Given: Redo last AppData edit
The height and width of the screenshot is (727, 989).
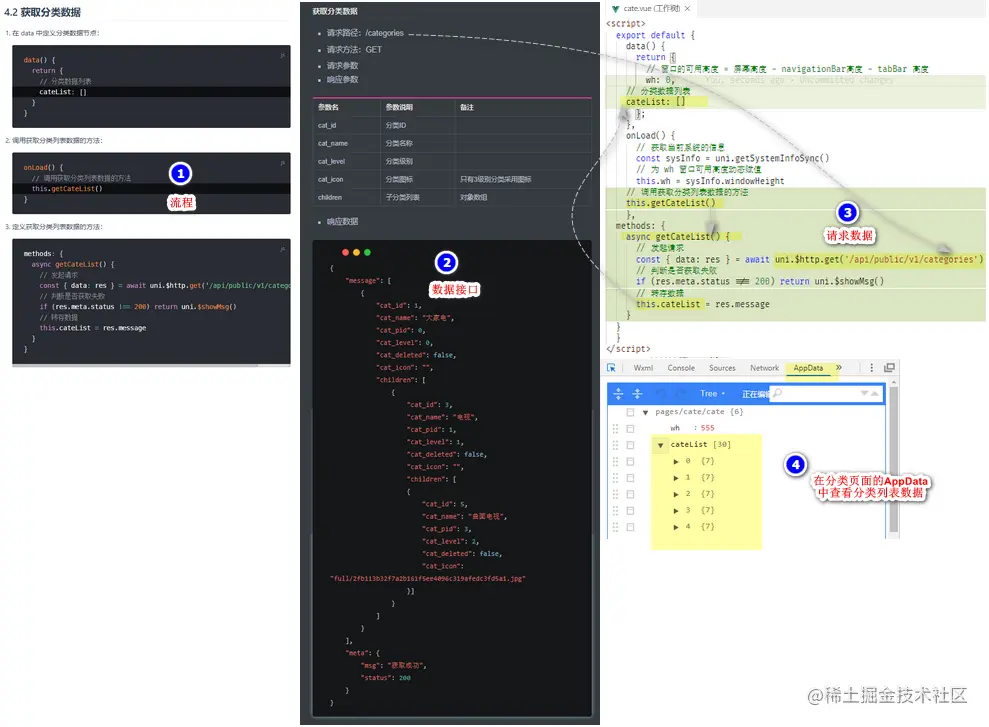Looking at the screenshot, I should (x=681, y=393).
